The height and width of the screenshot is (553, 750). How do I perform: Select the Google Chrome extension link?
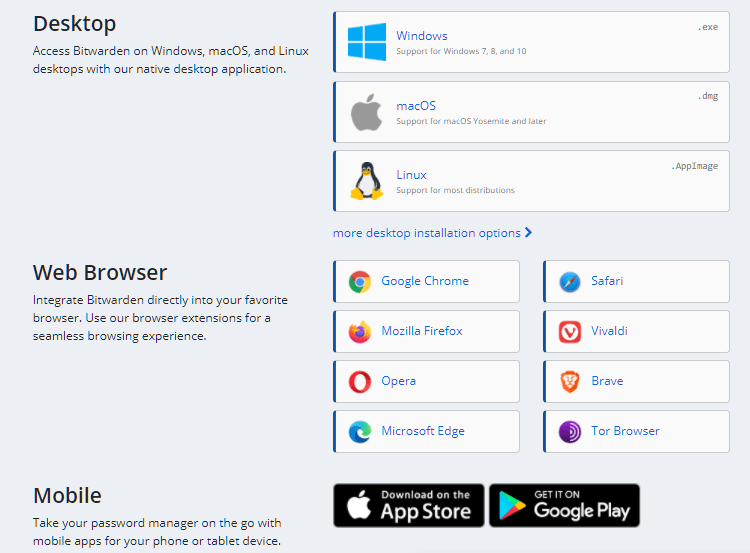pyautogui.click(x=426, y=281)
